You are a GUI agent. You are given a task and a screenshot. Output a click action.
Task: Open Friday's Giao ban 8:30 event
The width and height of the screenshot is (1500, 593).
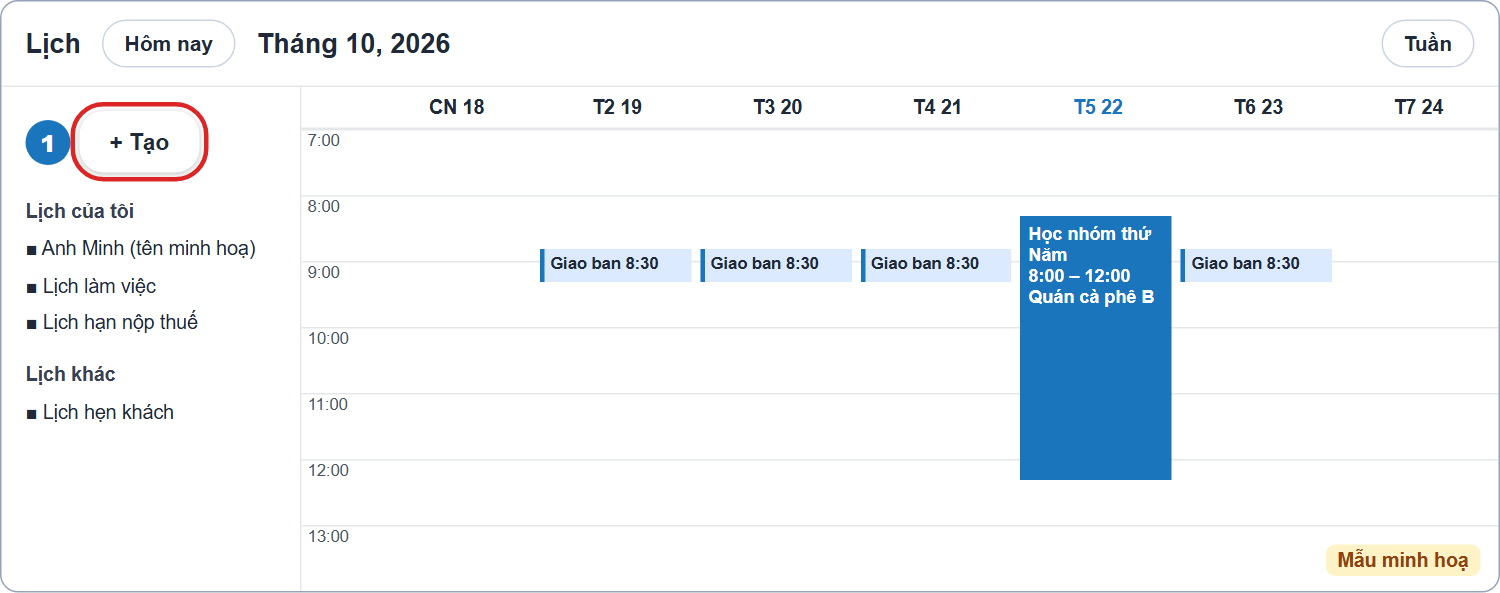tap(1256, 265)
